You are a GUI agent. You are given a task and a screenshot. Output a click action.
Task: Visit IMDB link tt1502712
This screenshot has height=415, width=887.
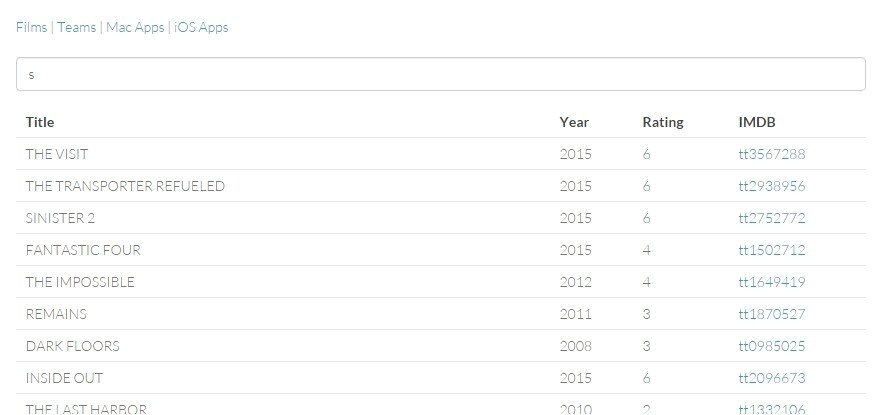pos(771,250)
